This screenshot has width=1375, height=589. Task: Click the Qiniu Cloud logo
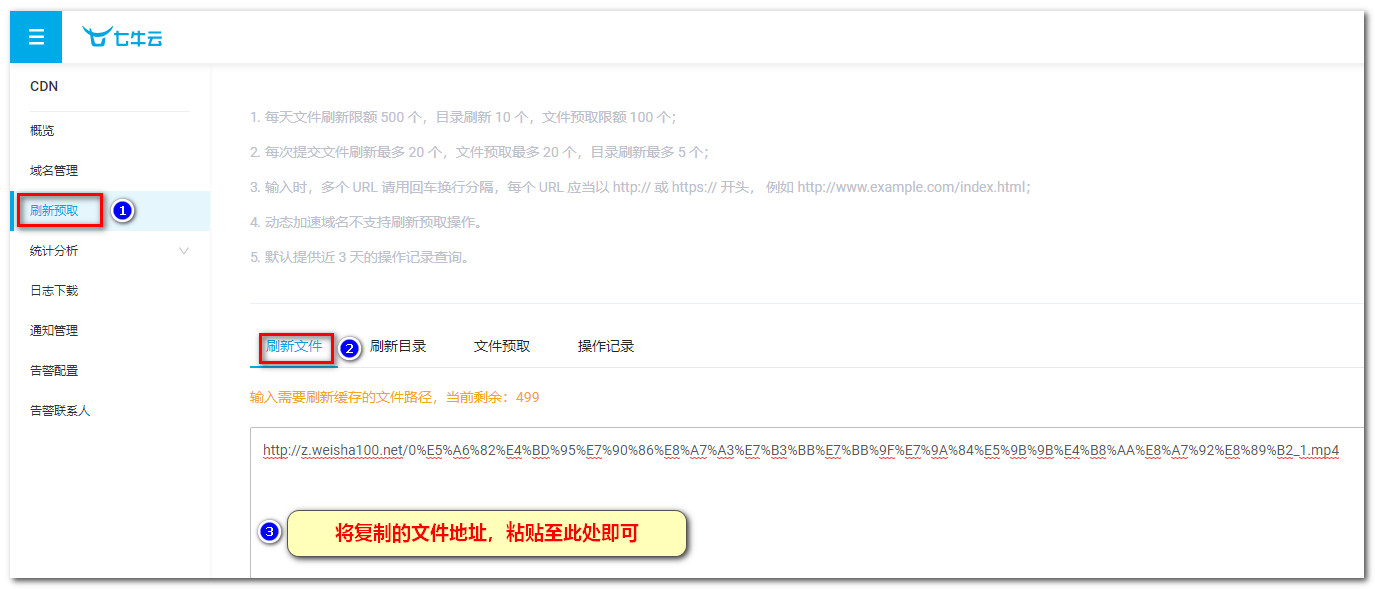[122, 38]
